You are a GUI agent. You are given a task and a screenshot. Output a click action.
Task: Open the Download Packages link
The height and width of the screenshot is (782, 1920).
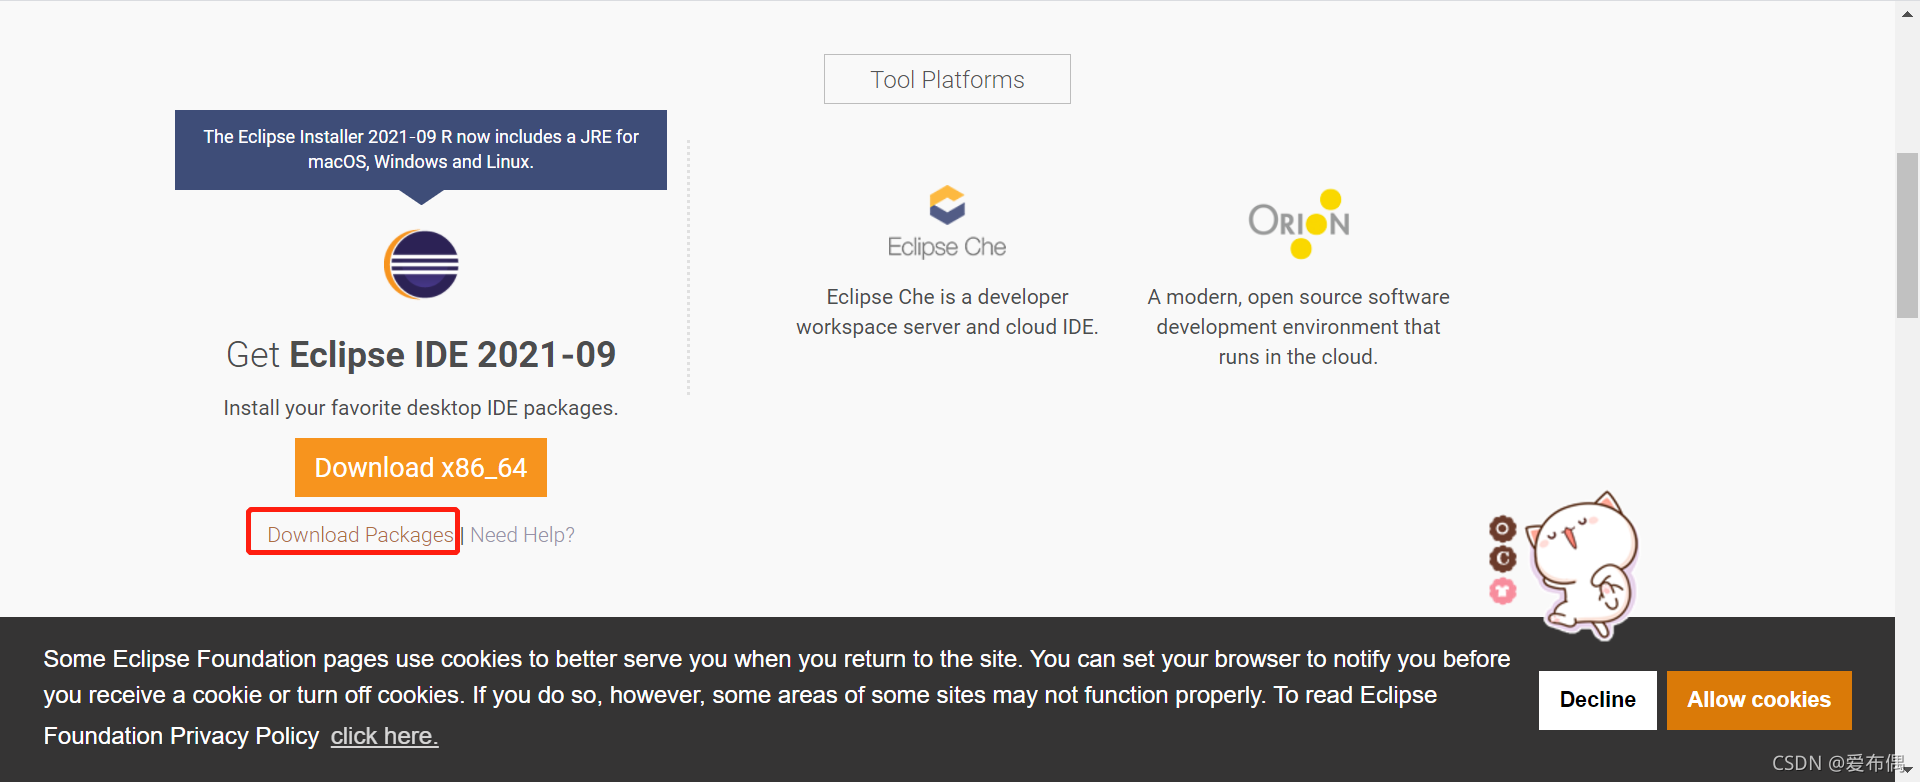pos(360,535)
